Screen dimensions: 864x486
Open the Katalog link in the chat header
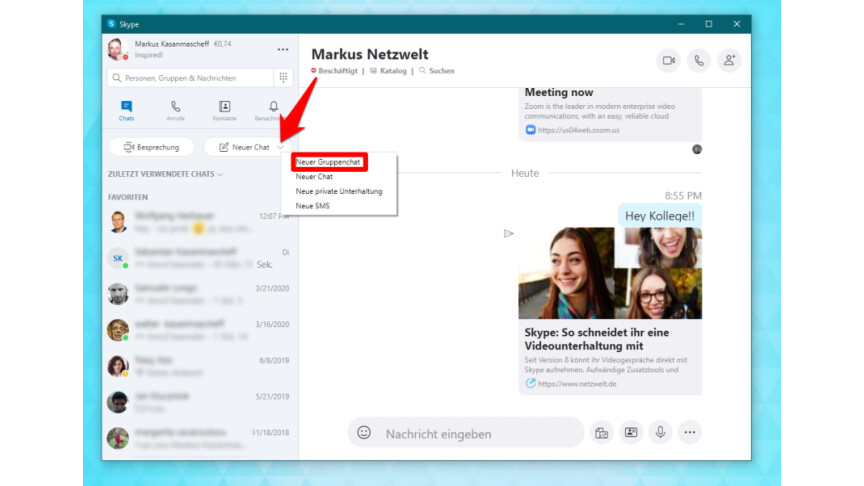pos(388,71)
